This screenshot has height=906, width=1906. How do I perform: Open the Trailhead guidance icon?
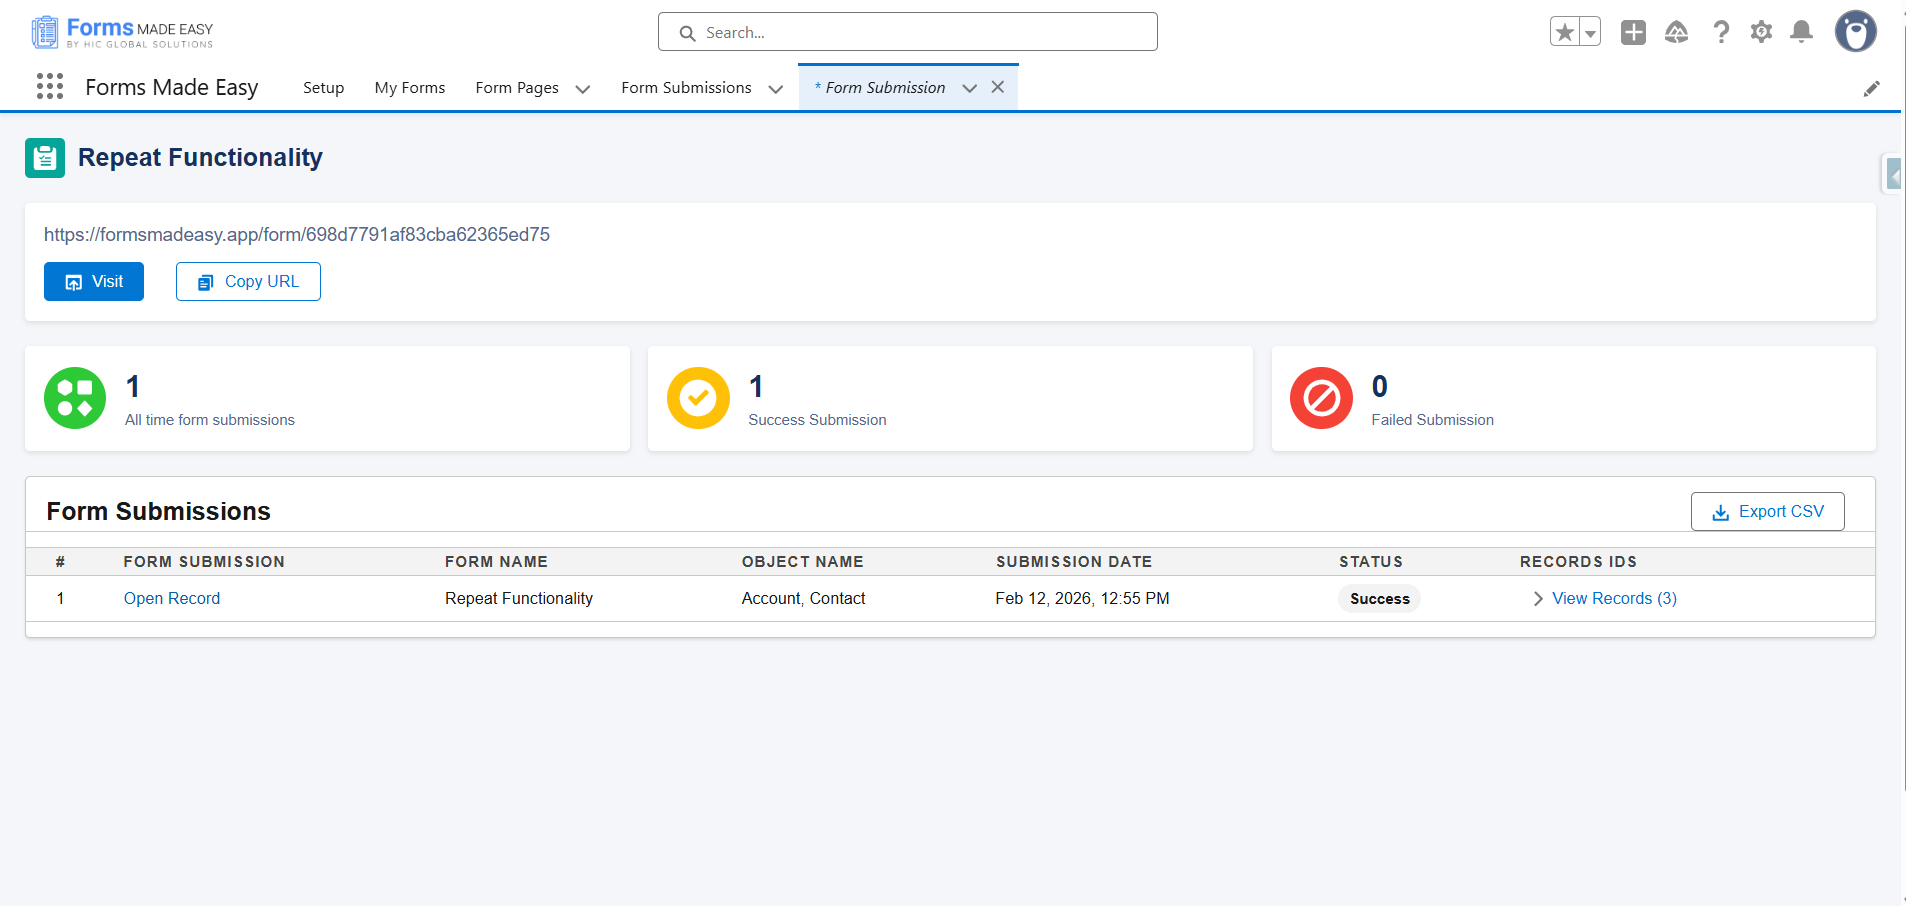click(1676, 33)
